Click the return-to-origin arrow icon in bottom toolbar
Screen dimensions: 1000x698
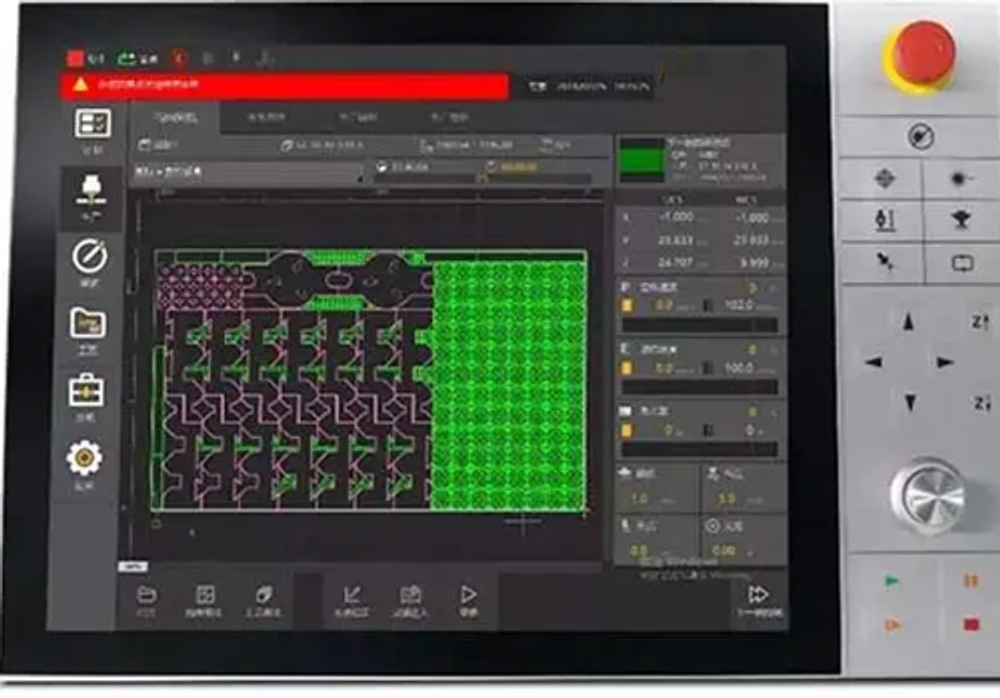point(351,595)
